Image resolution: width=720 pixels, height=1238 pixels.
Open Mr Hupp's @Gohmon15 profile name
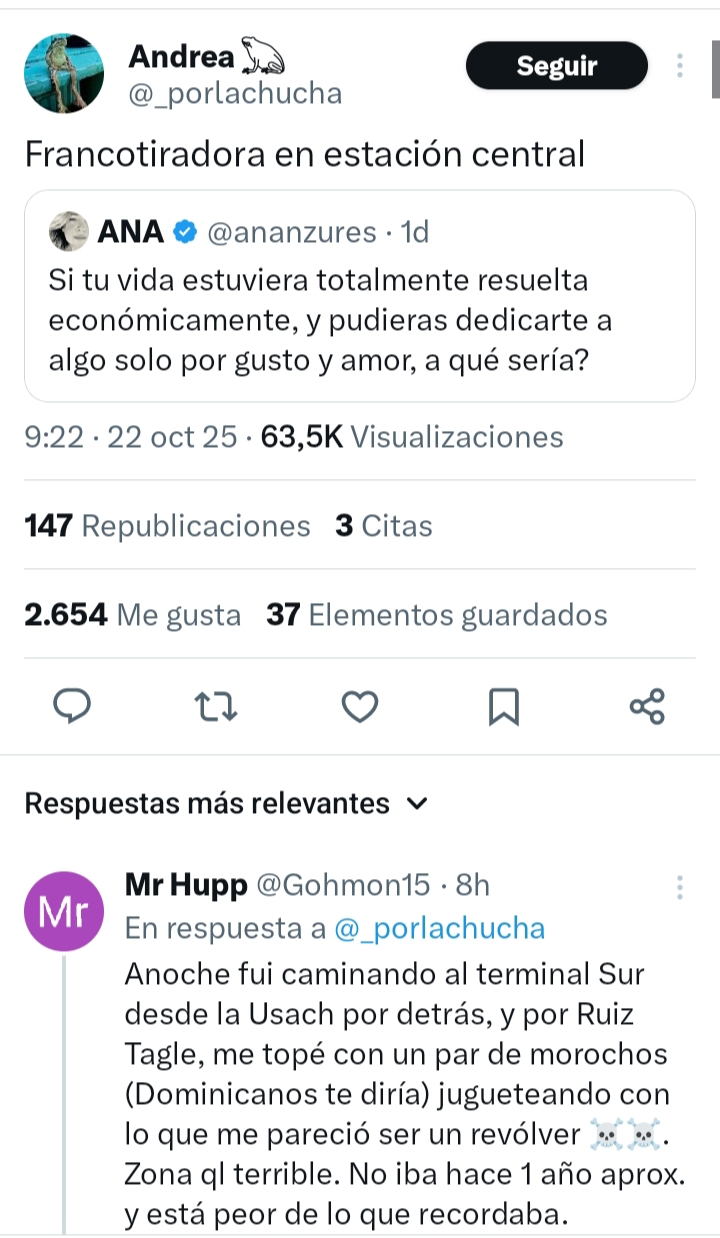tap(345, 885)
